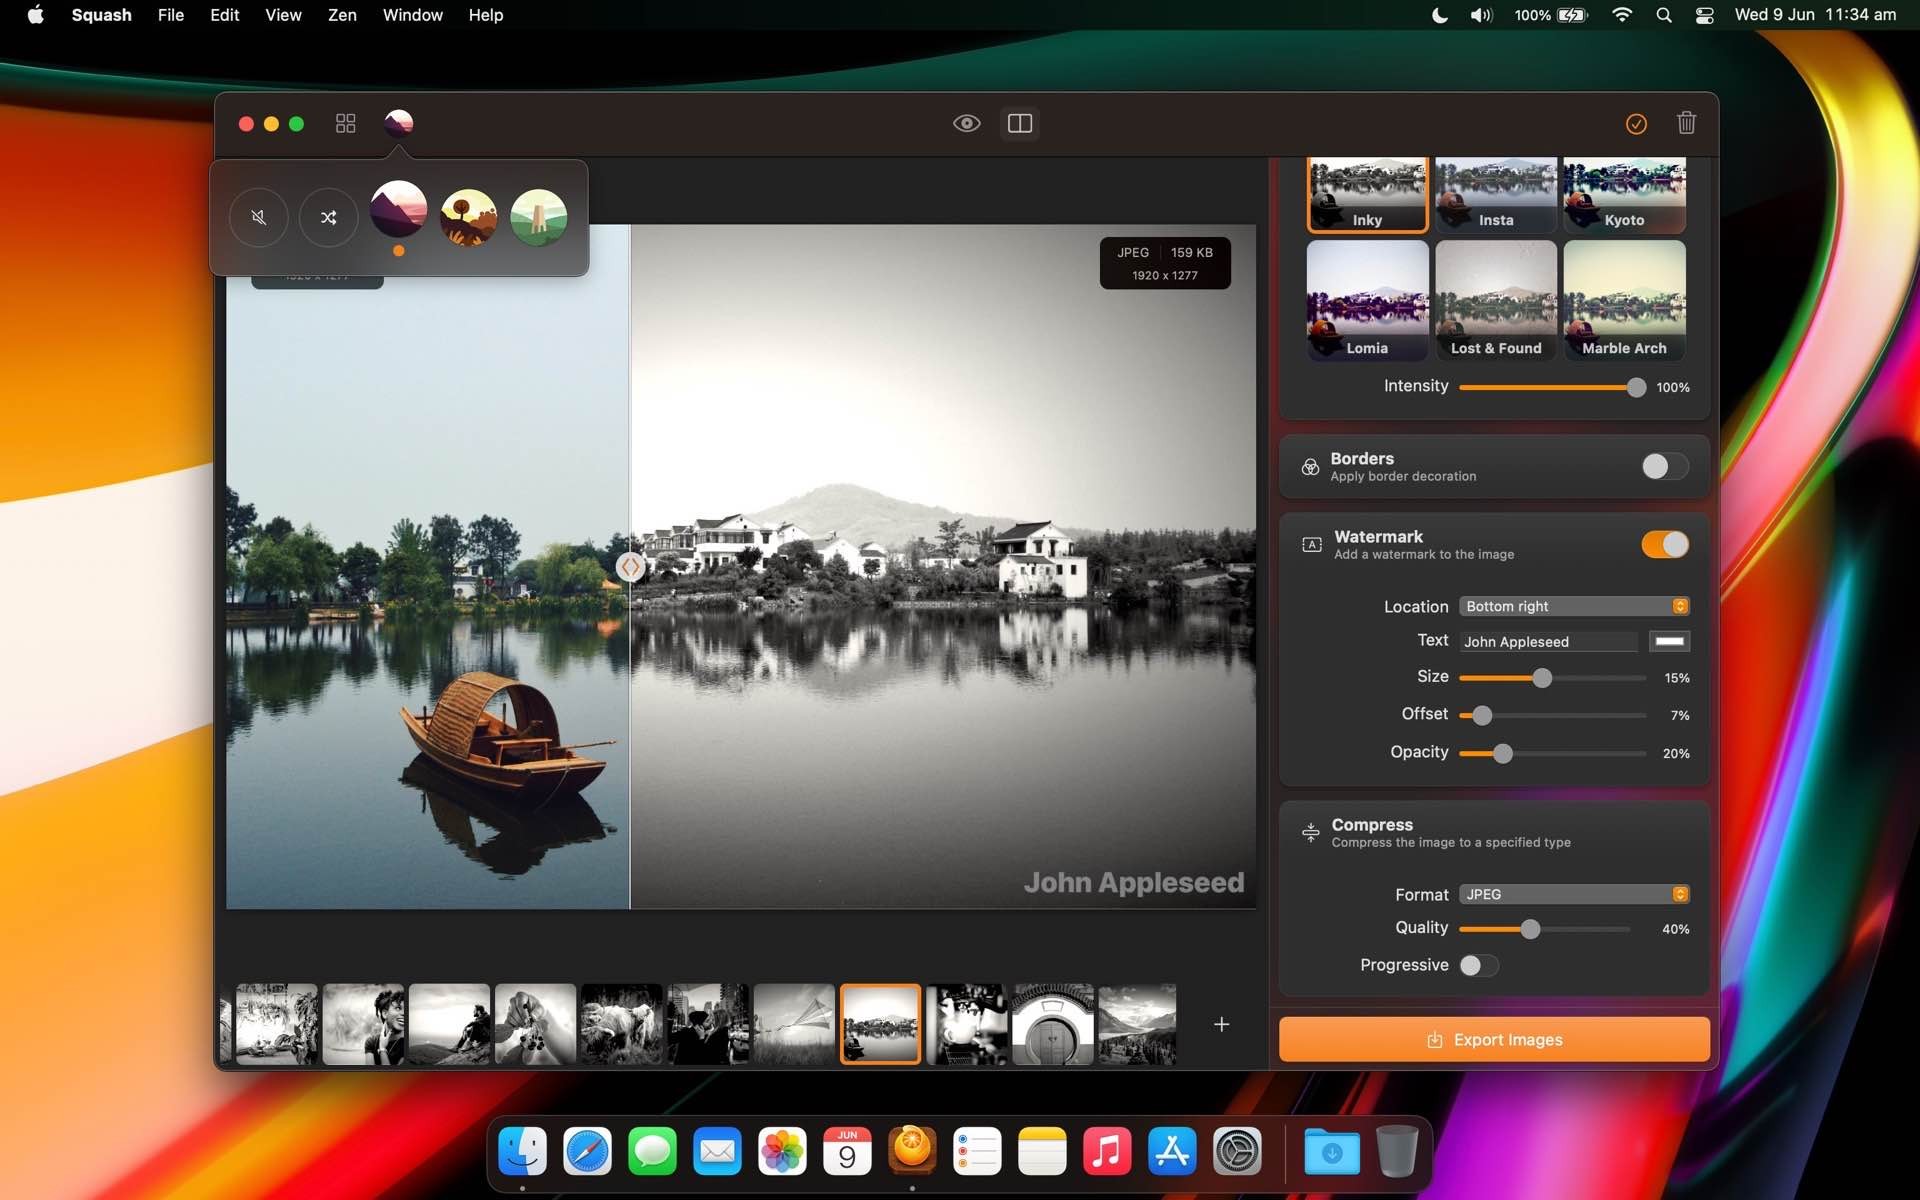This screenshot has width=1920, height=1200.
Task: Click the split-view comparison icon
Action: click(1020, 123)
